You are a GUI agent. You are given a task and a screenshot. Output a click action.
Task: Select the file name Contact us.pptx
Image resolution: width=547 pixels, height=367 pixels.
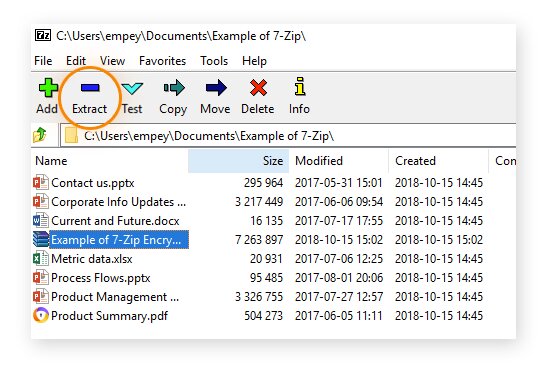click(93, 183)
